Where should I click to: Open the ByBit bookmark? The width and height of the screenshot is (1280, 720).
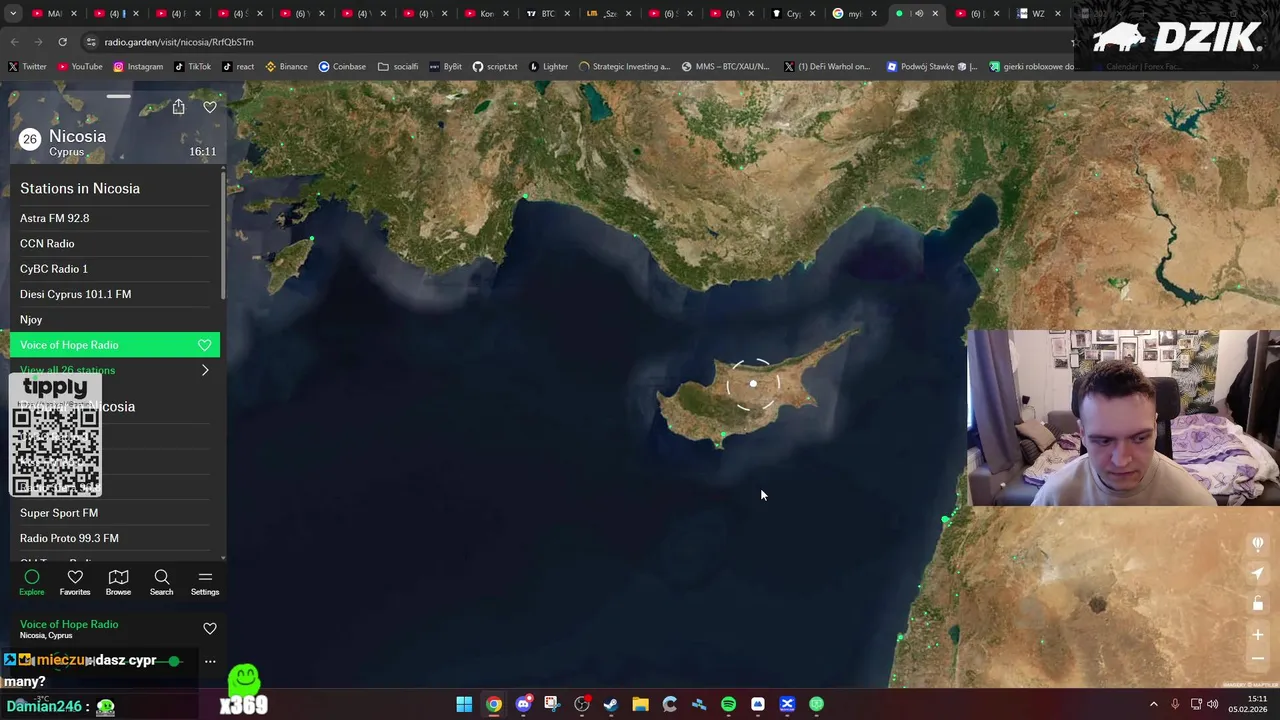pyautogui.click(x=445, y=67)
